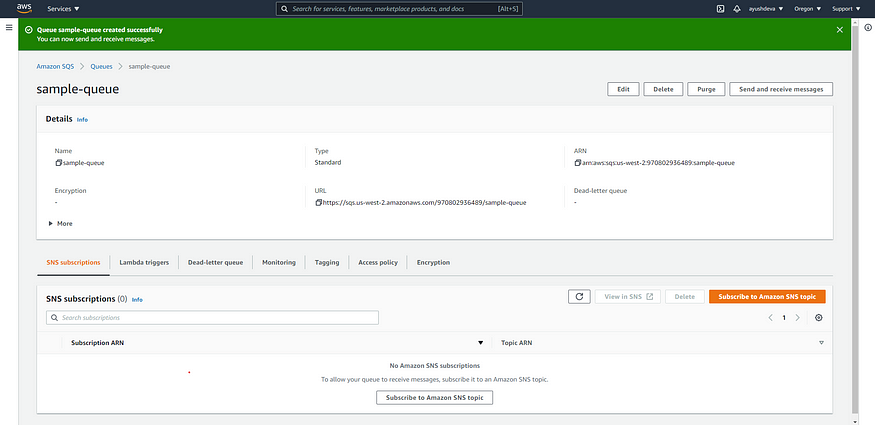Open the Oregon region selector
Screen dimensions: 875x425
coord(807,9)
